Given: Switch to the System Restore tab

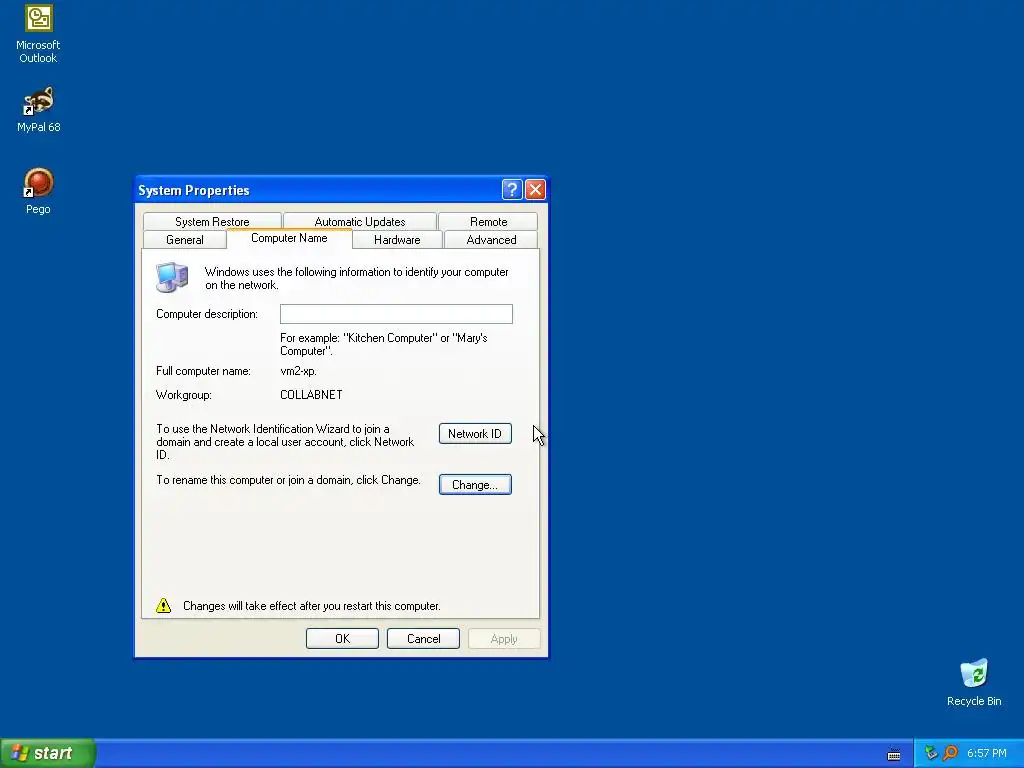Looking at the screenshot, I should coord(212,221).
